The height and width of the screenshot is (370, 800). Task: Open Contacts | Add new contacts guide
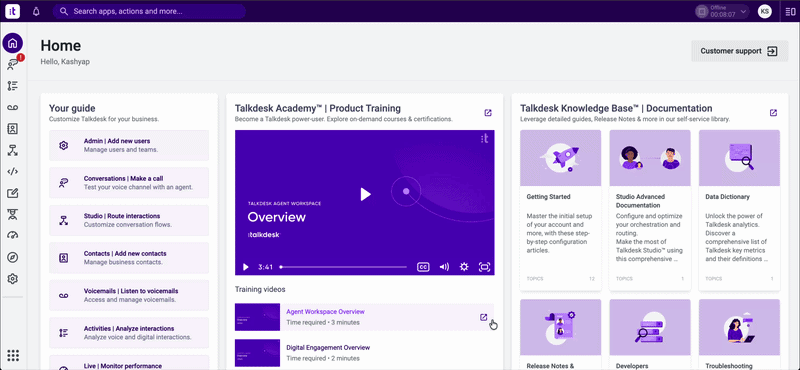click(129, 258)
